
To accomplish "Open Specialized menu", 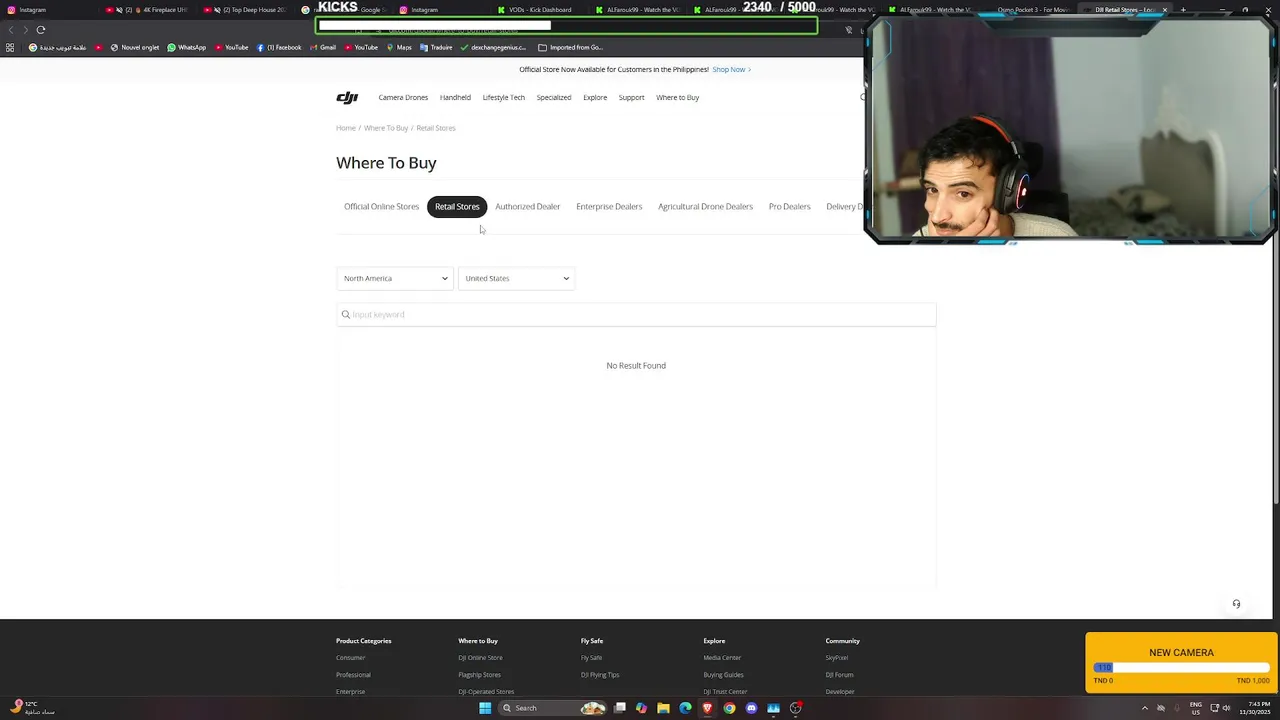I will click(x=553, y=97).
